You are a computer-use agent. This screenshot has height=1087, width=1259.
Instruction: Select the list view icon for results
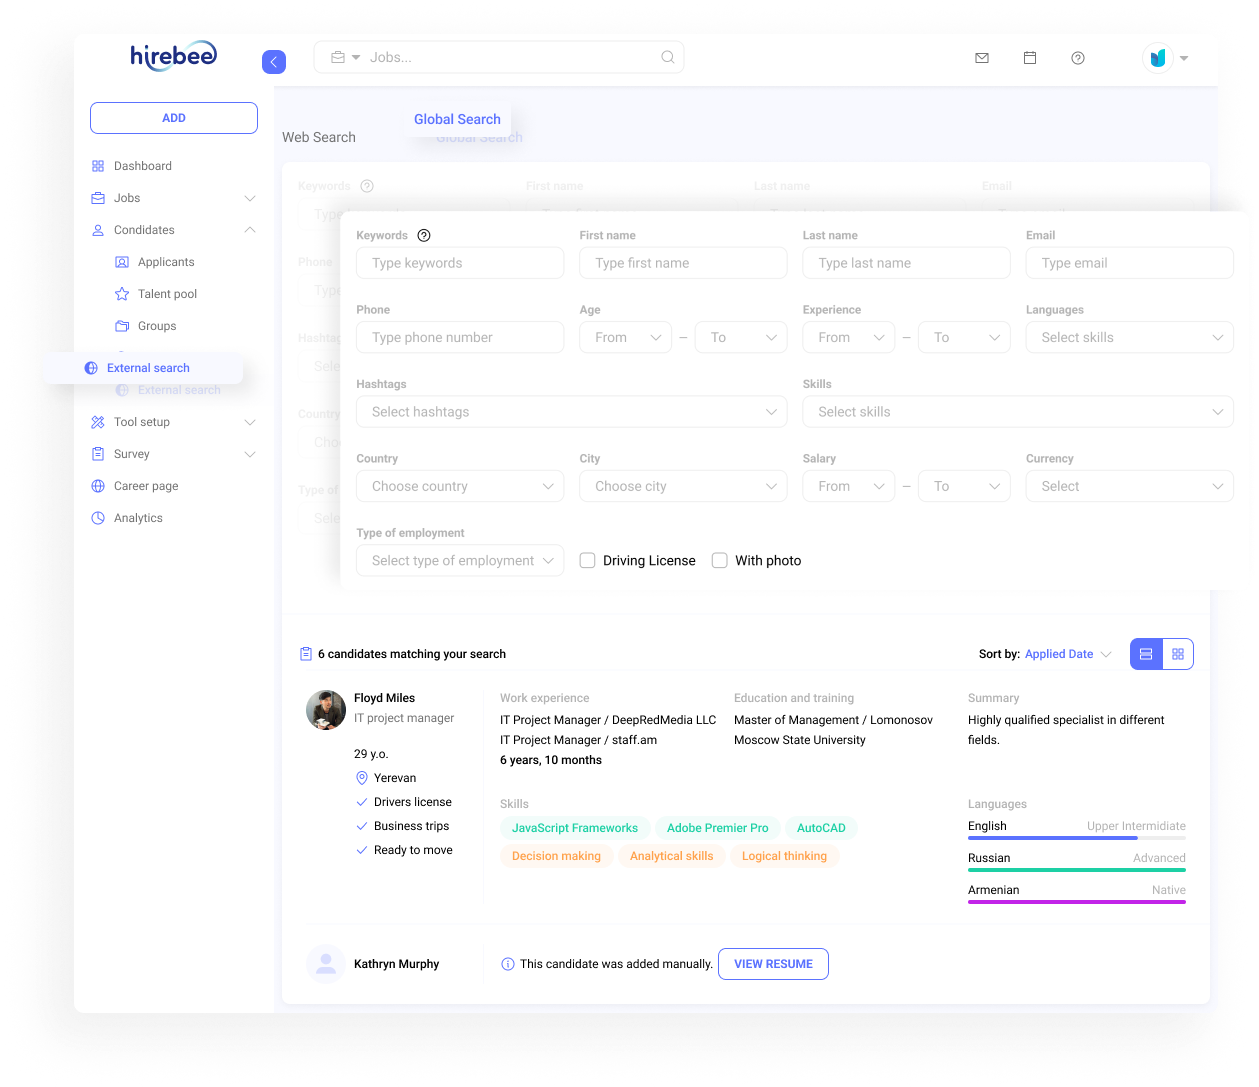click(1146, 653)
